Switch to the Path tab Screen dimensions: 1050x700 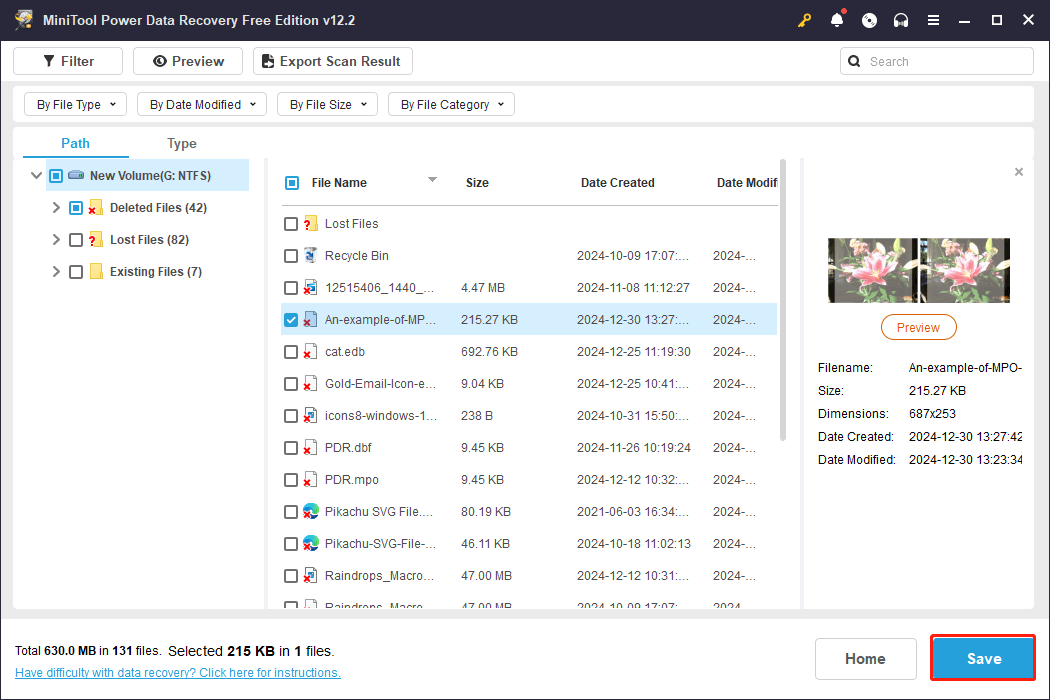click(x=76, y=143)
